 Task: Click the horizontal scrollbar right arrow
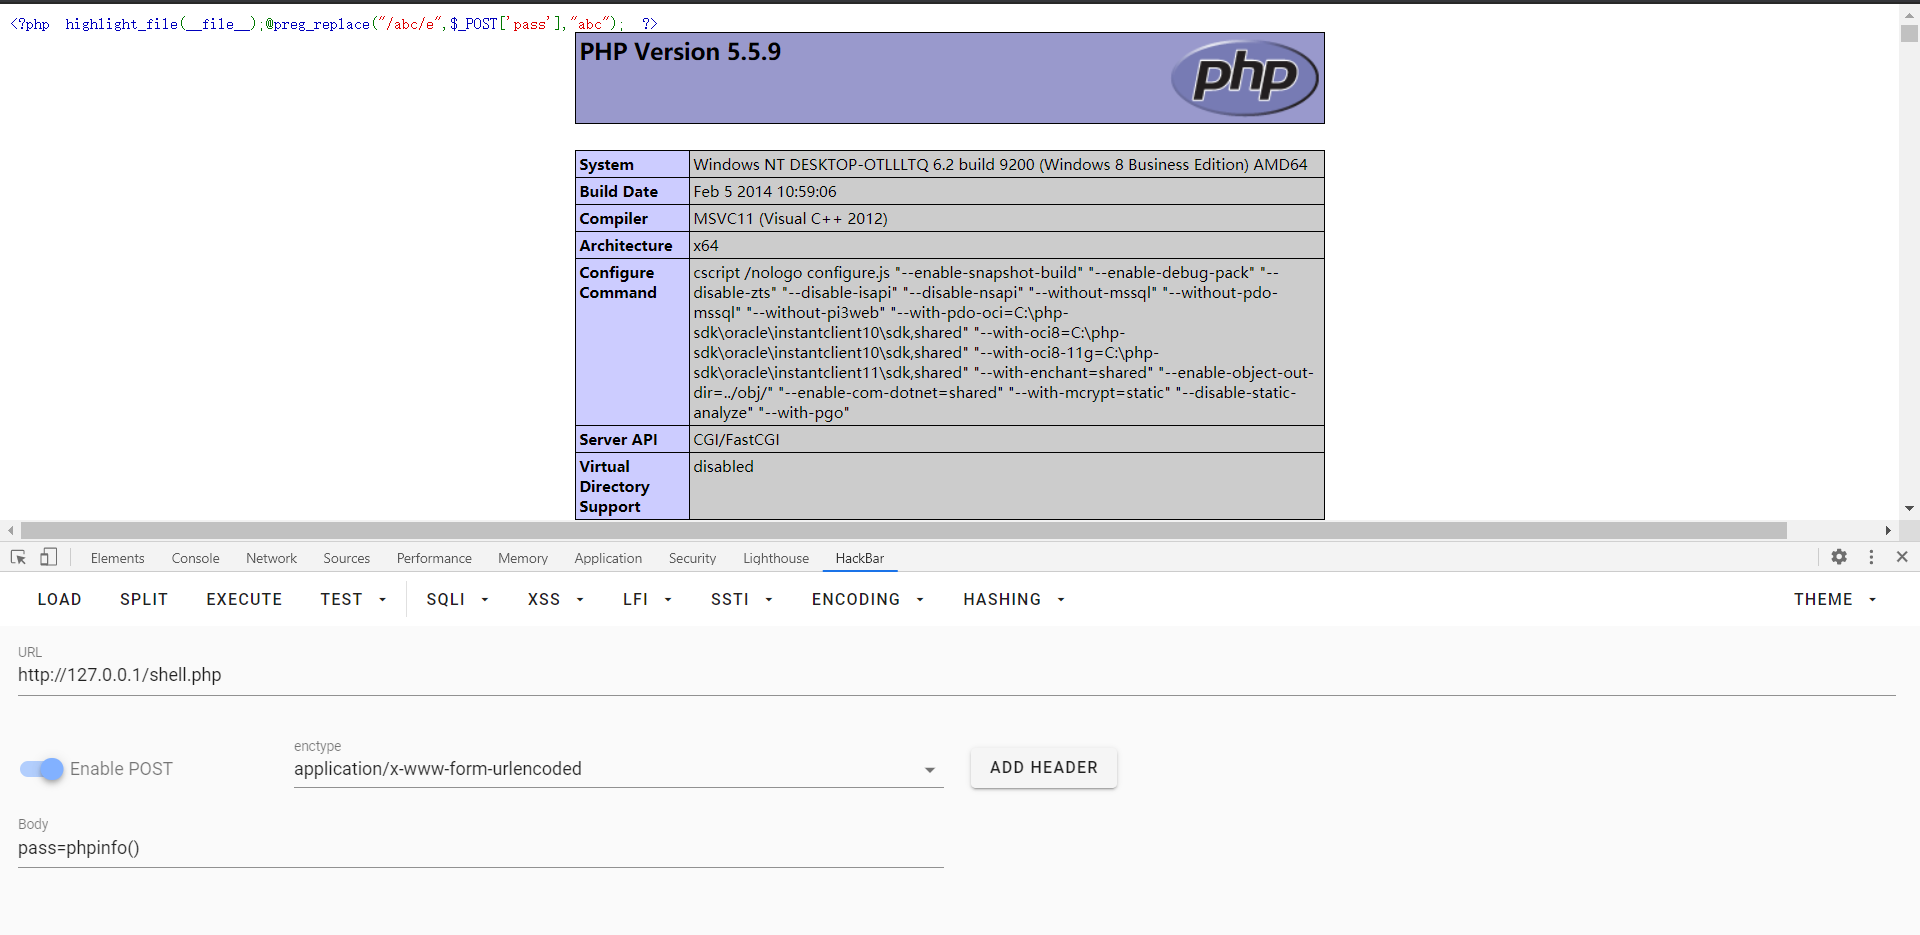[1888, 530]
